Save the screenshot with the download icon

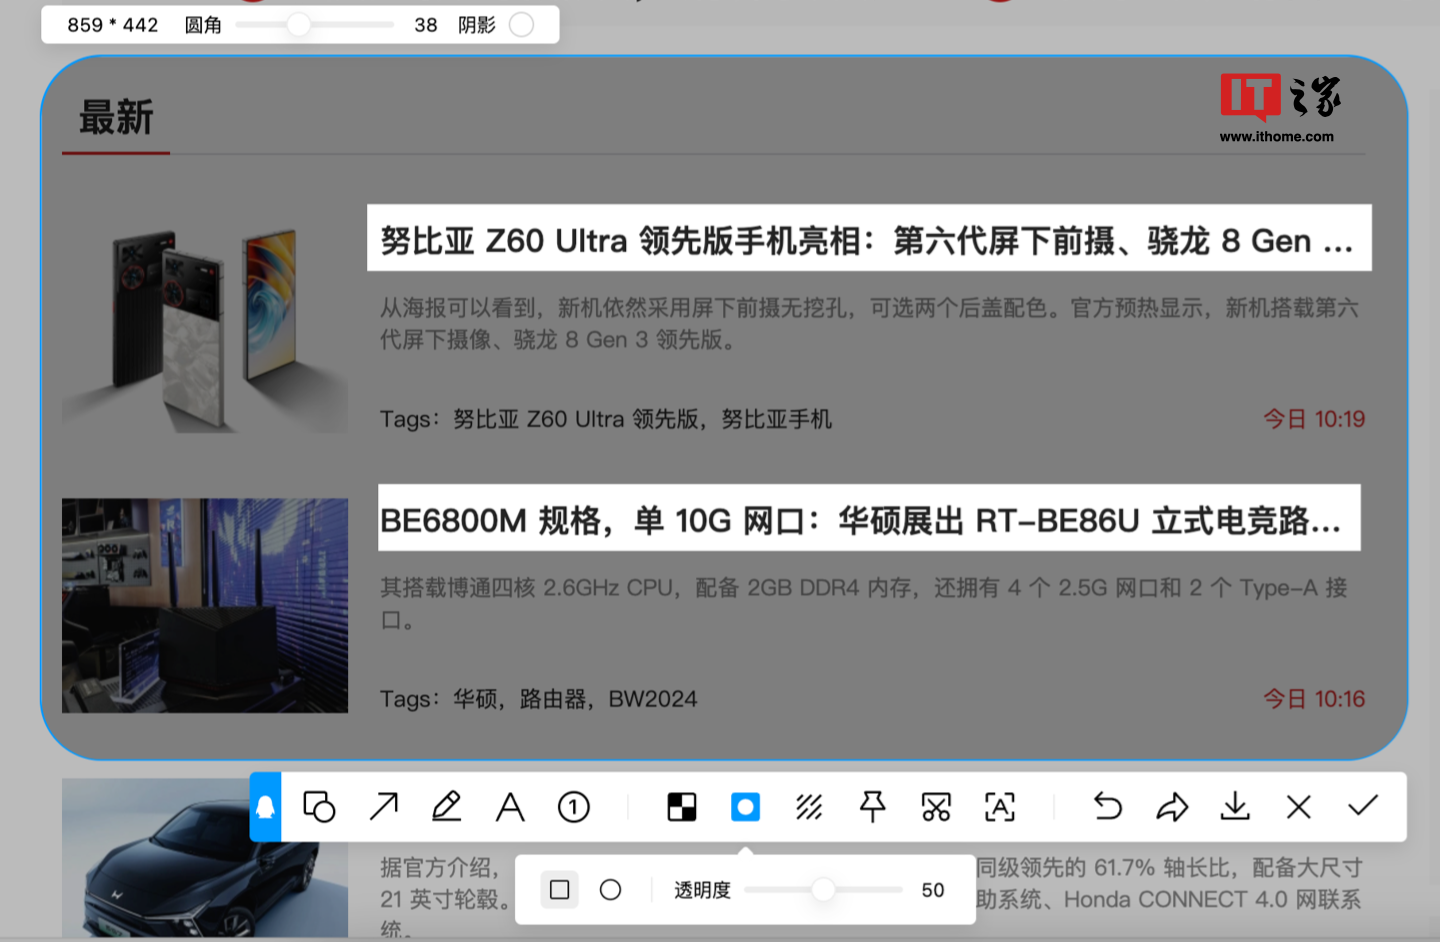[1235, 807]
